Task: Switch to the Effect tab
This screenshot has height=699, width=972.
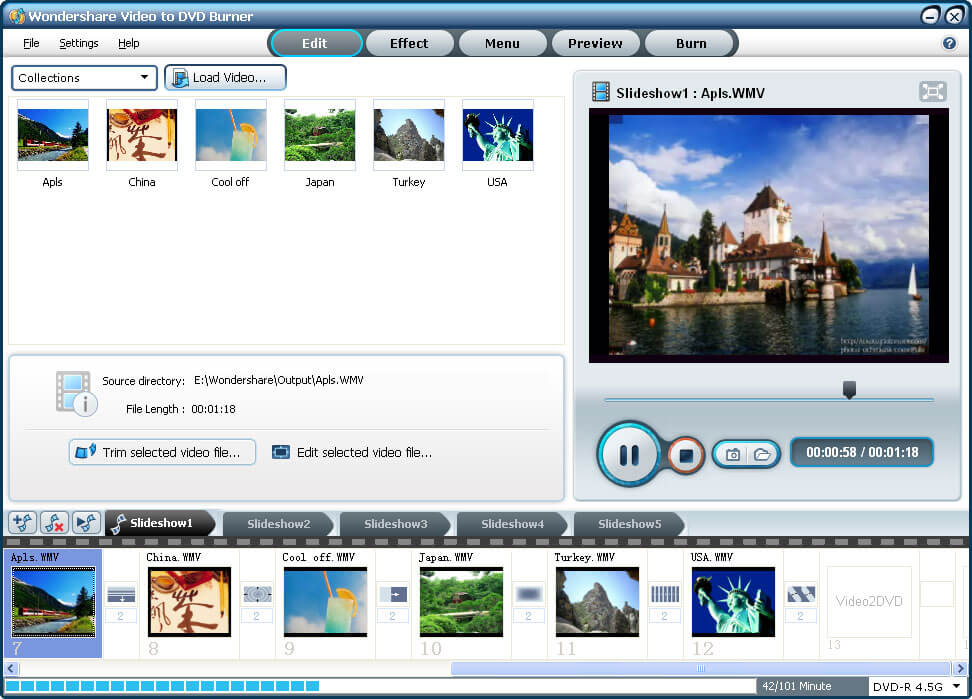Action: click(408, 43)
